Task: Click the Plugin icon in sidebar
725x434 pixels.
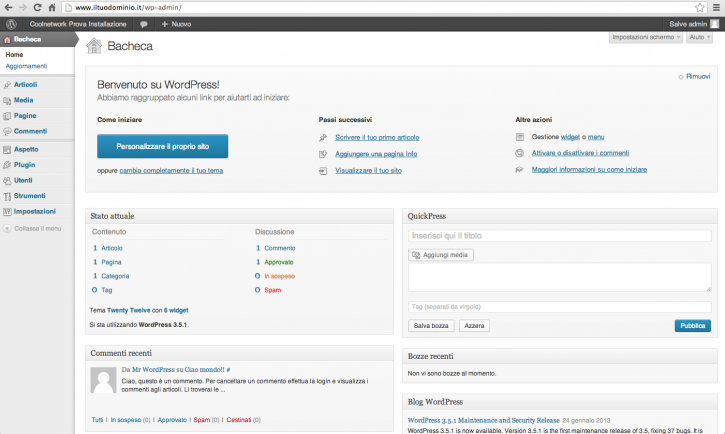Action: 7,165
